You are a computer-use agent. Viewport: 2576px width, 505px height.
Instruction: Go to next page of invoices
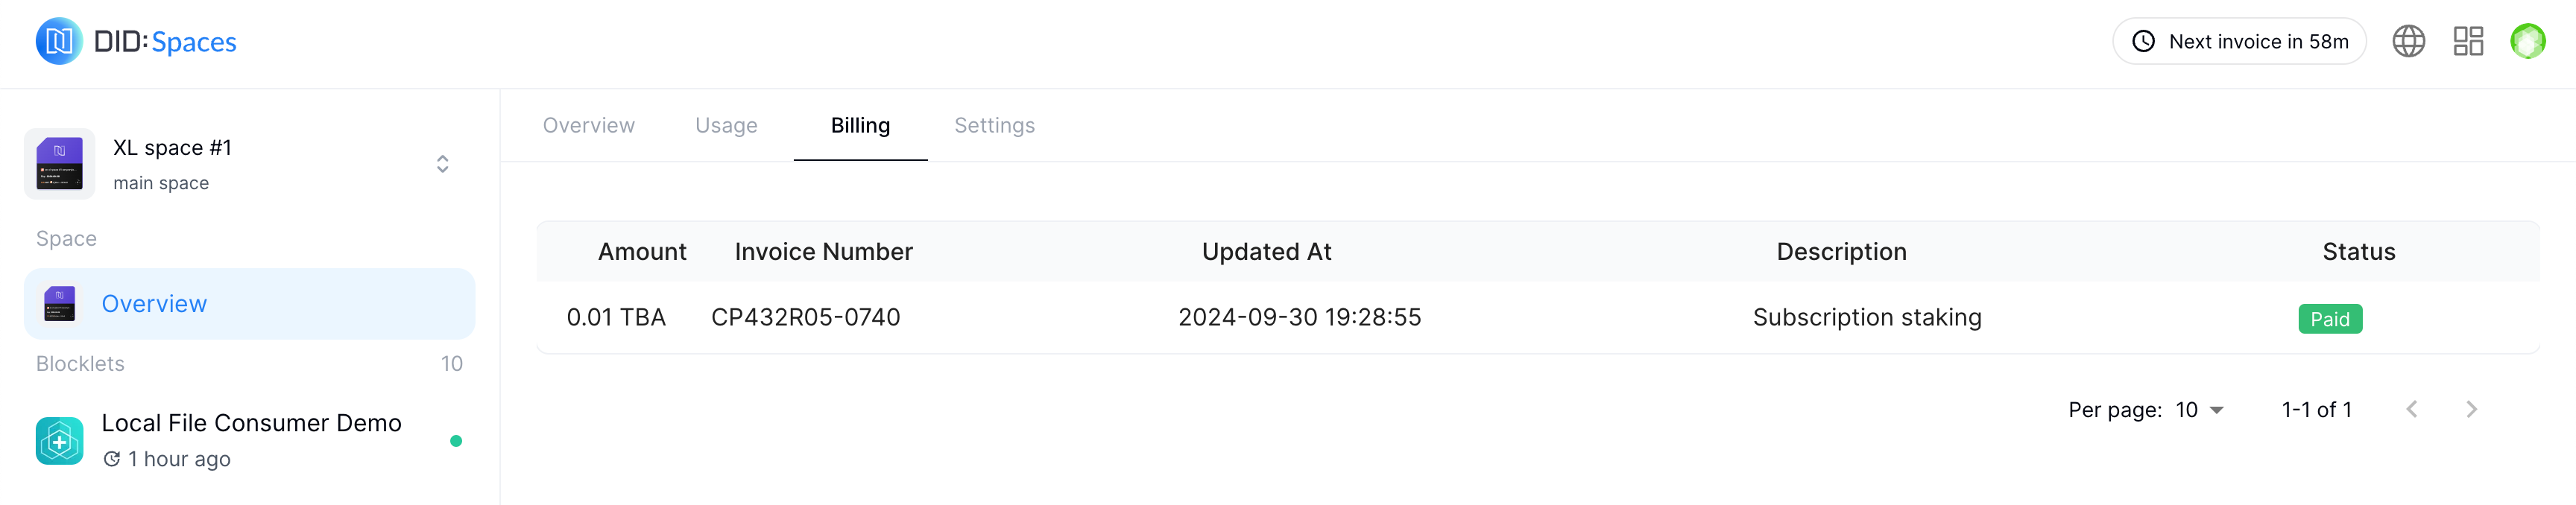tap(2471, 409)
